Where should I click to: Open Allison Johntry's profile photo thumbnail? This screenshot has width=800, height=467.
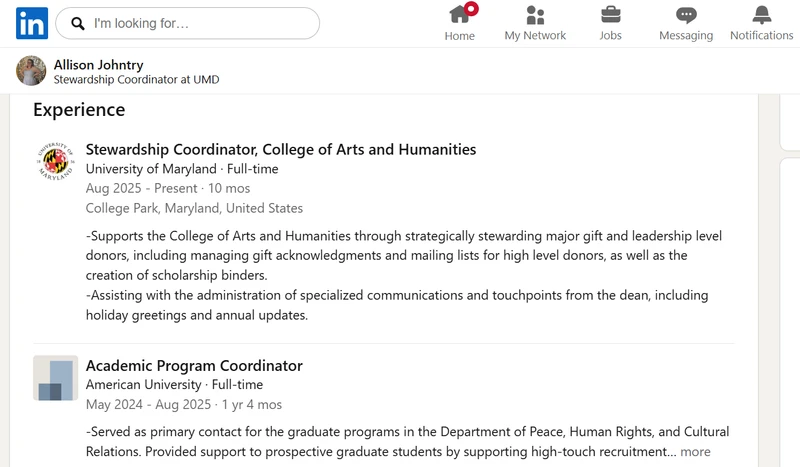tap(31, 70)
